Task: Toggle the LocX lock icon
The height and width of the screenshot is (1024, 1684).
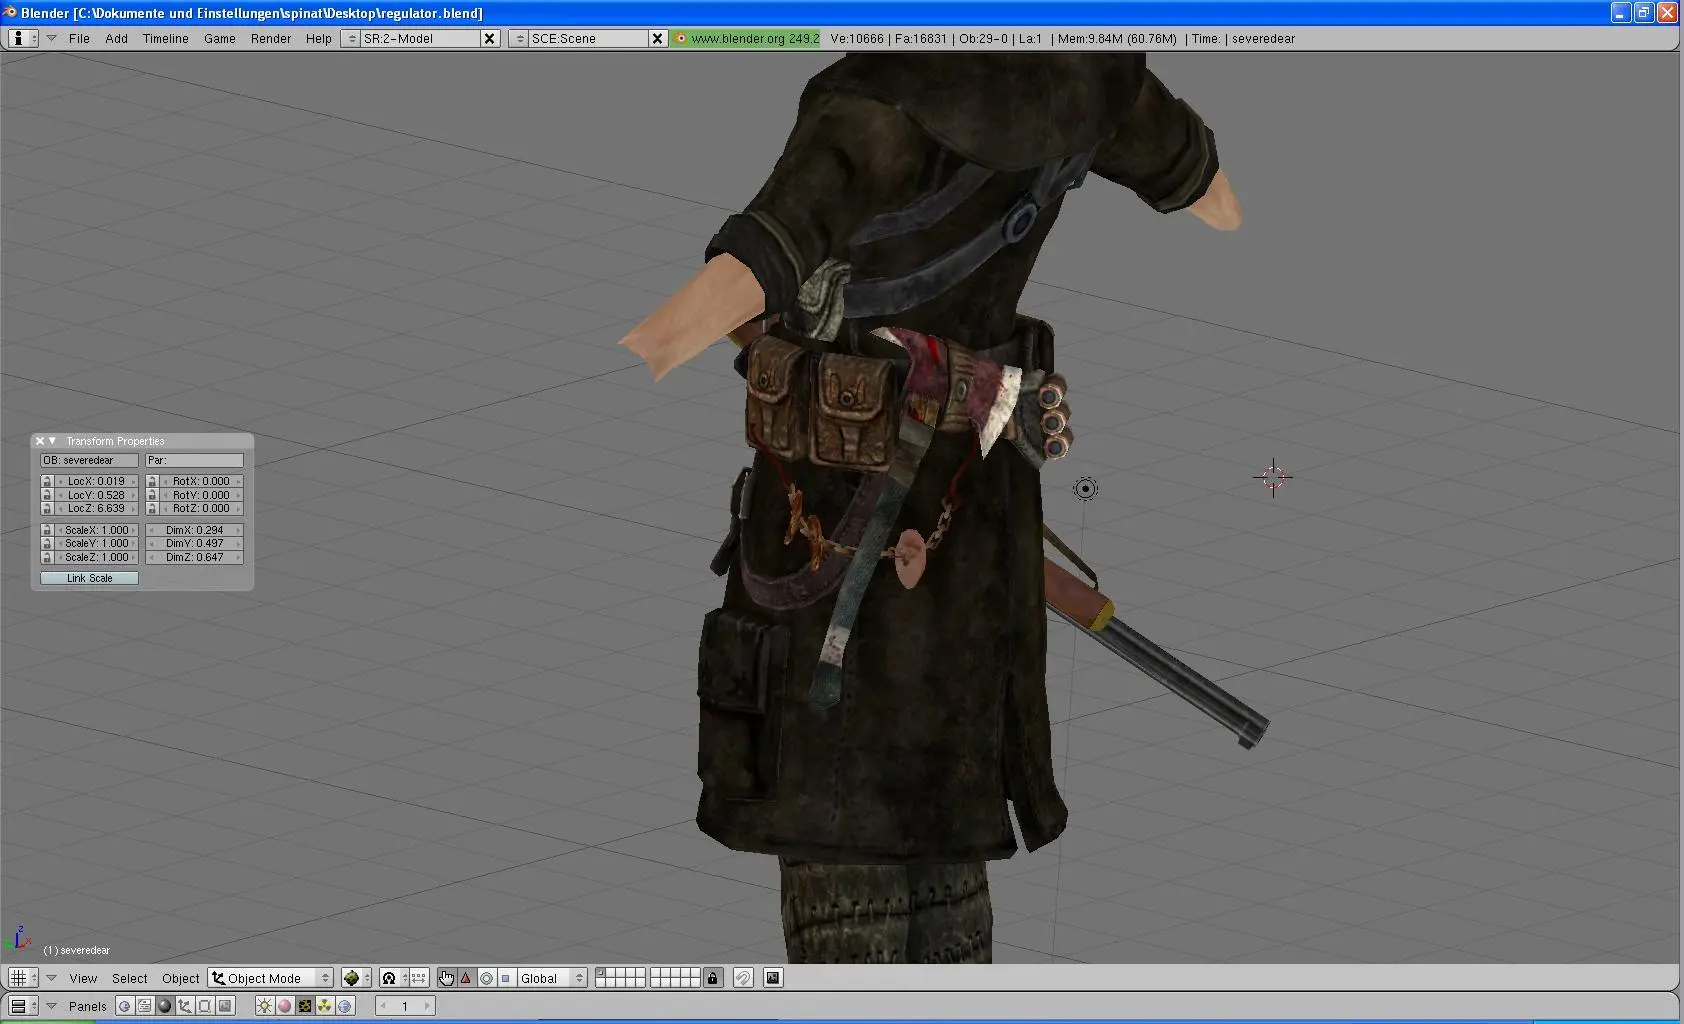Action: [46, 481]
